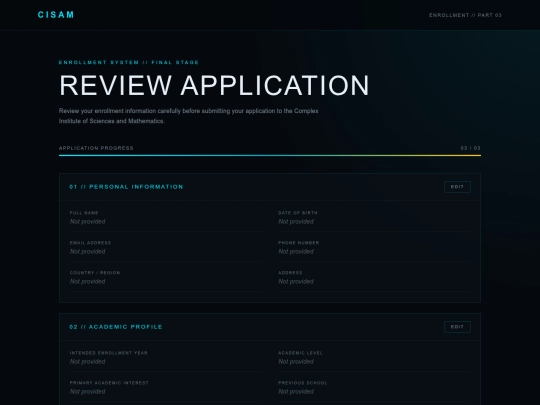Click the Email Address value

tap(87, 251)
